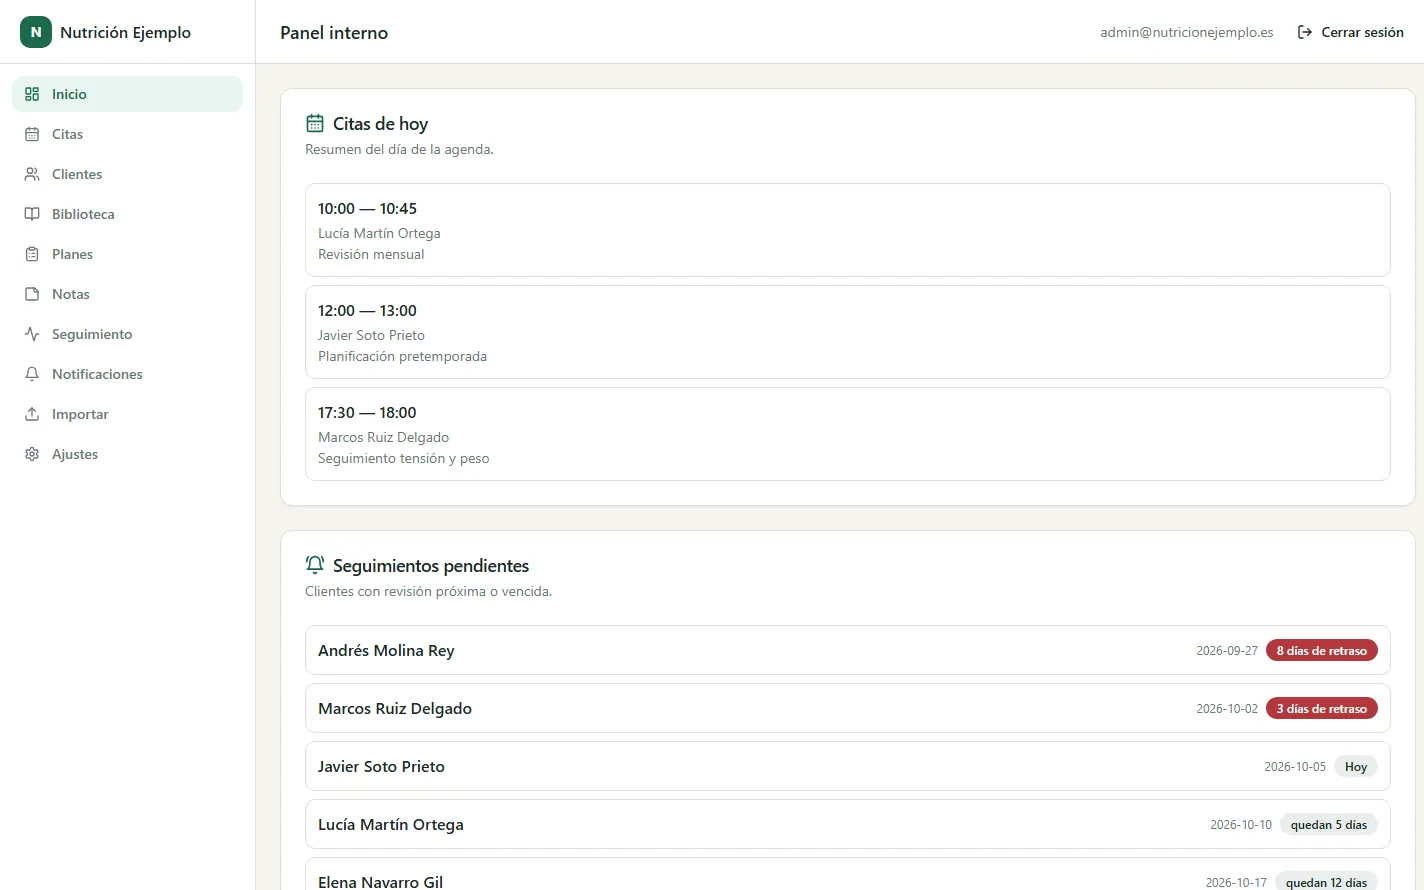Go to Notas in sidebar
Screen dimensions: 1424x890
(x=127, y=294)
